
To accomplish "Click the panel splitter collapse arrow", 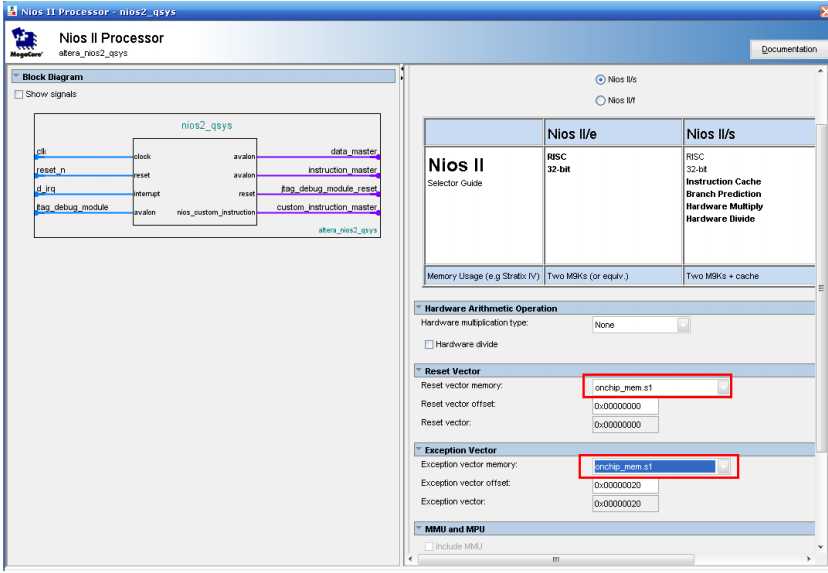I will [402, 70].
